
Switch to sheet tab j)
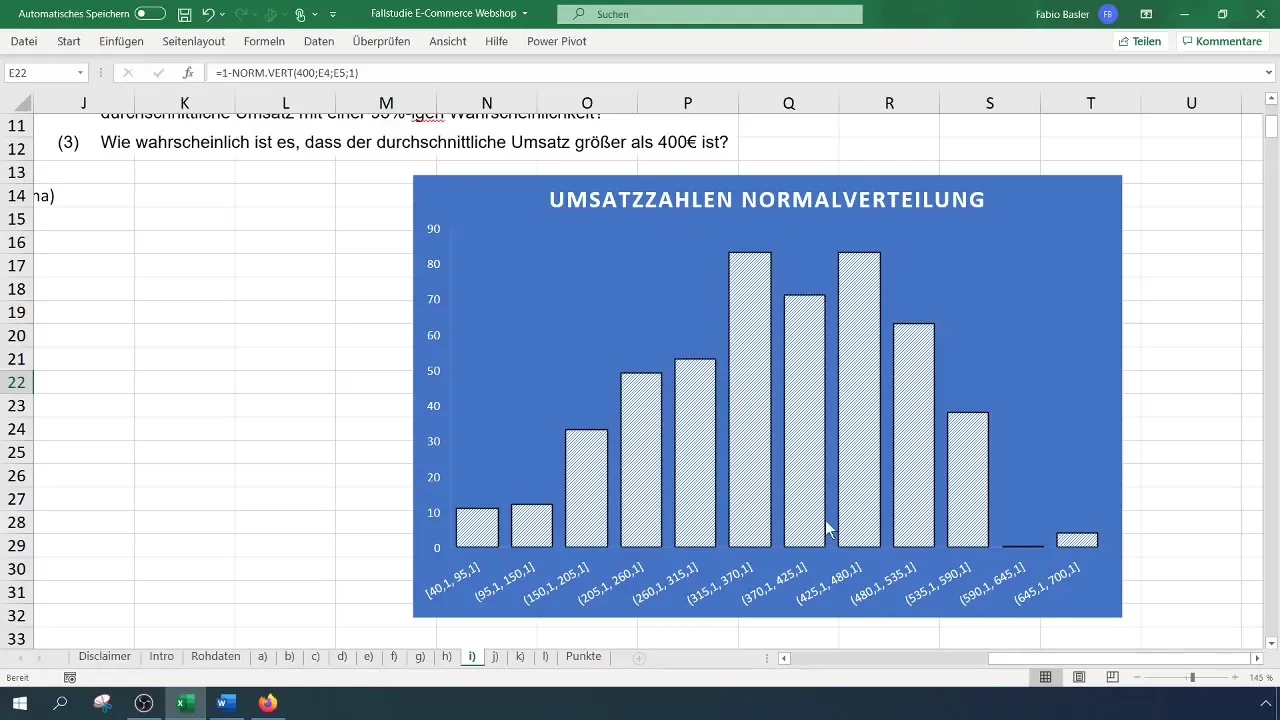(x=495, y=657)
